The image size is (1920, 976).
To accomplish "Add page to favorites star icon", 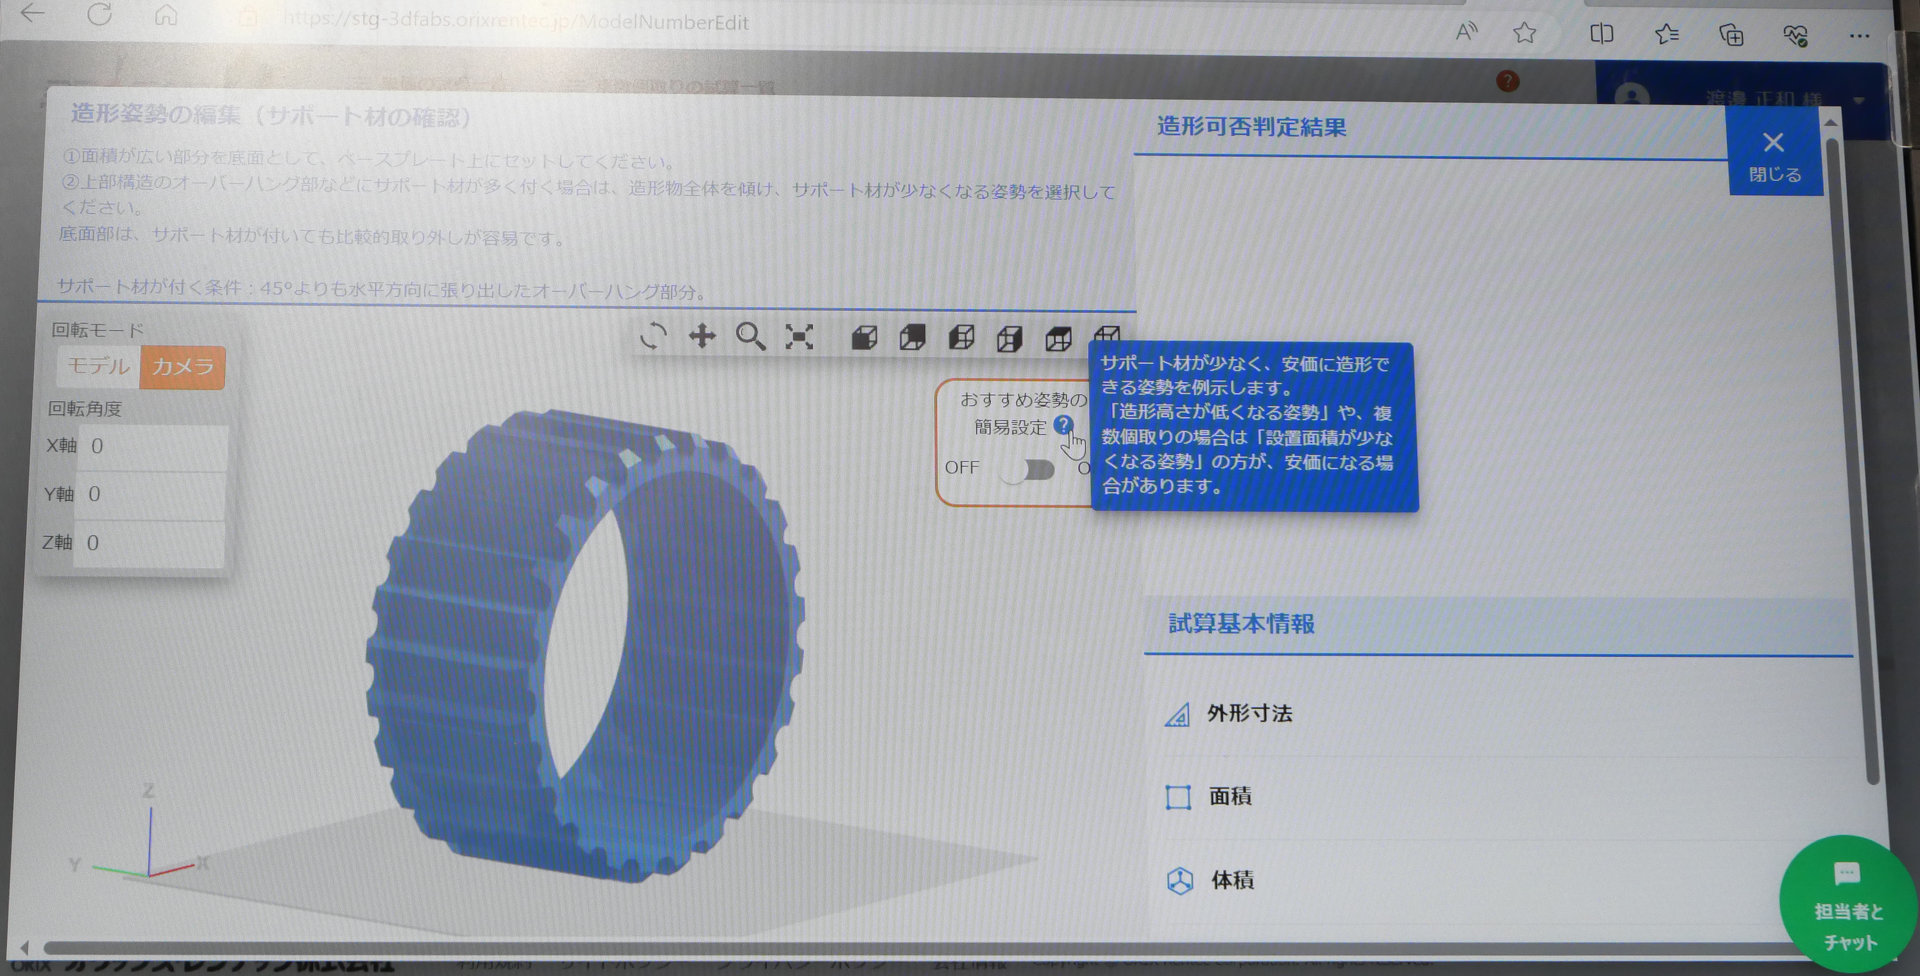I will coord(1525,33).
